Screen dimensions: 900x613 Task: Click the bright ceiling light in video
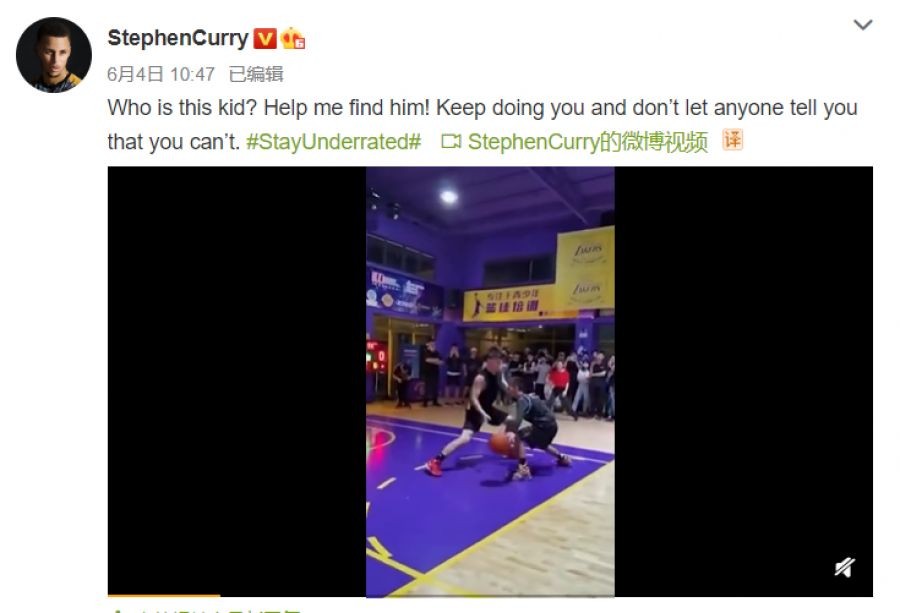pos(449,197)
